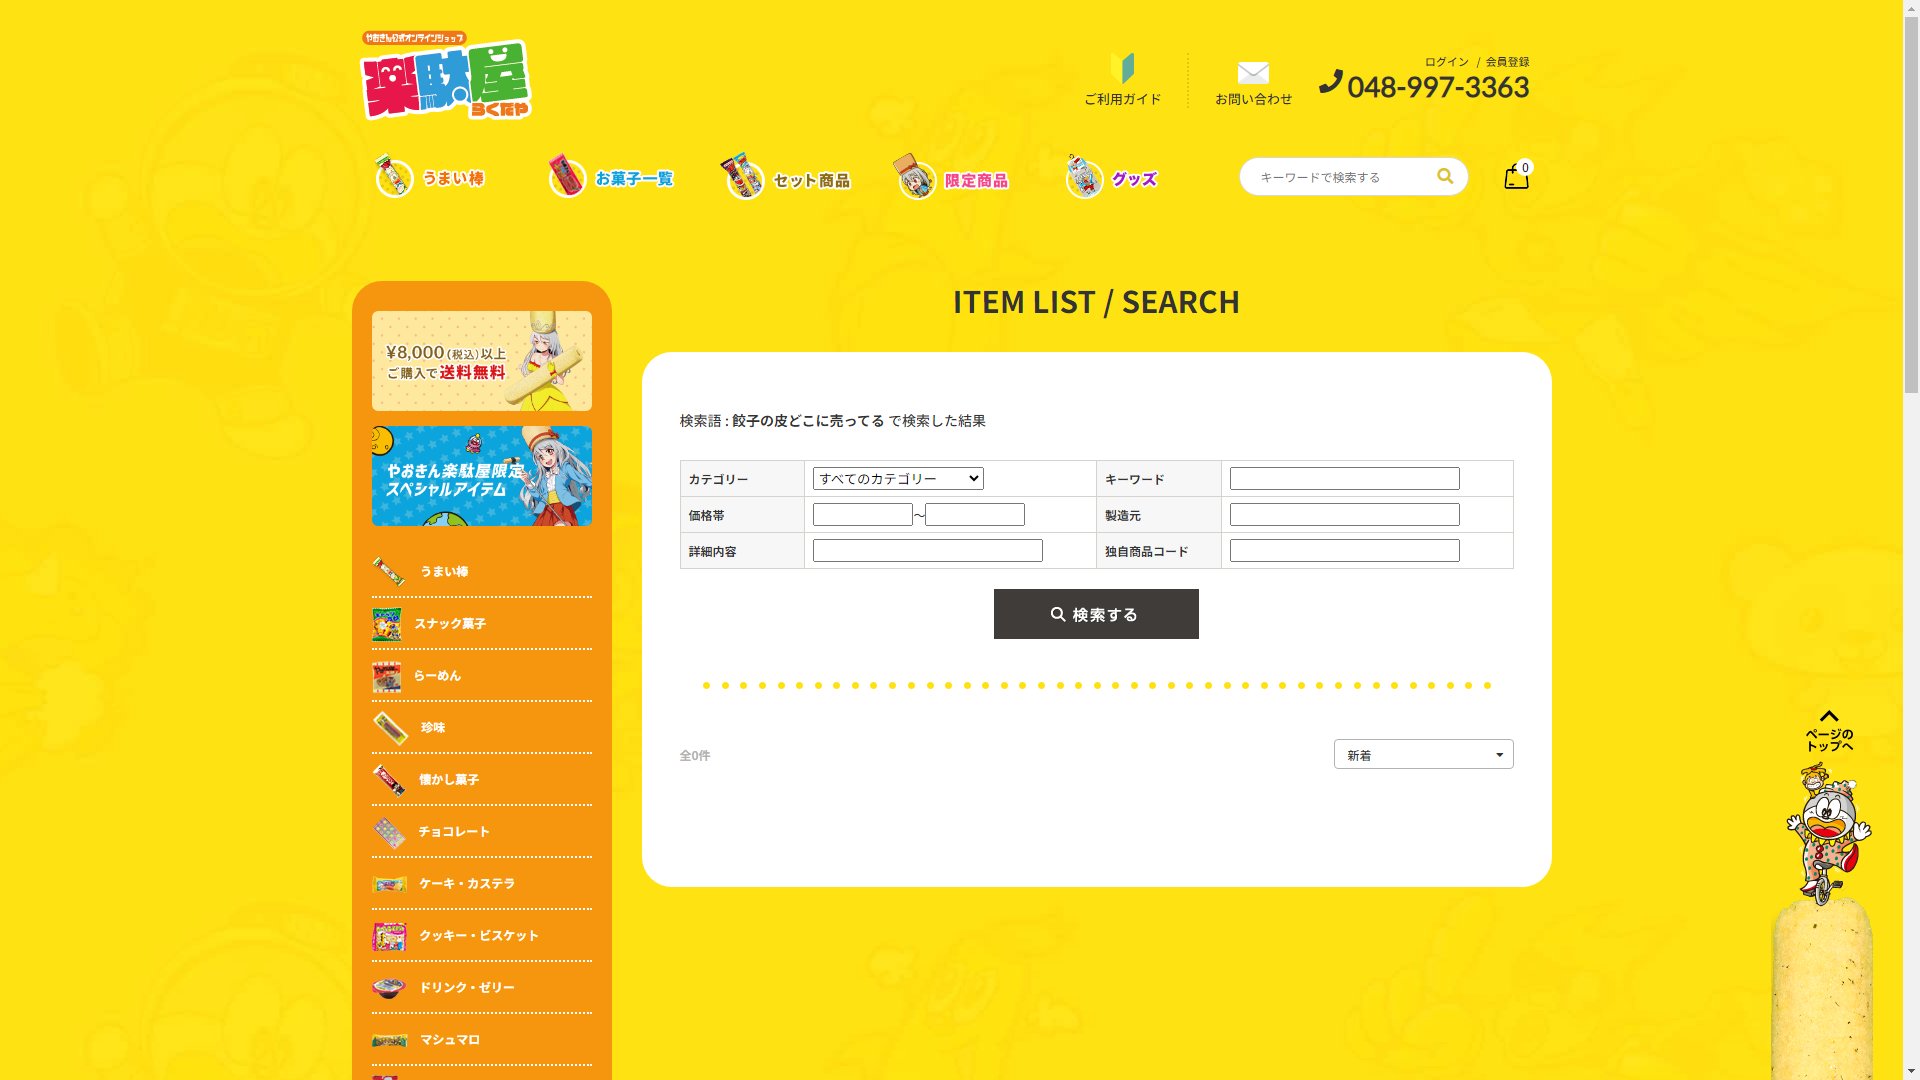Viewport: 1920px width, 1080px height.
Task: Open the beginner guide leaf icon
Action: 1122,68
